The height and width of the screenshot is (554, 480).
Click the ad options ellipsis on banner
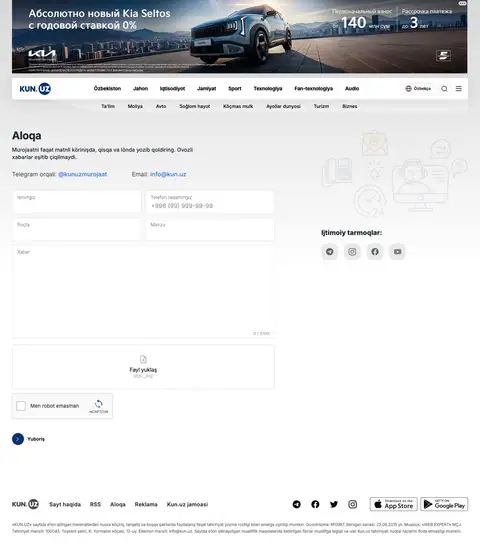(462, 3)
